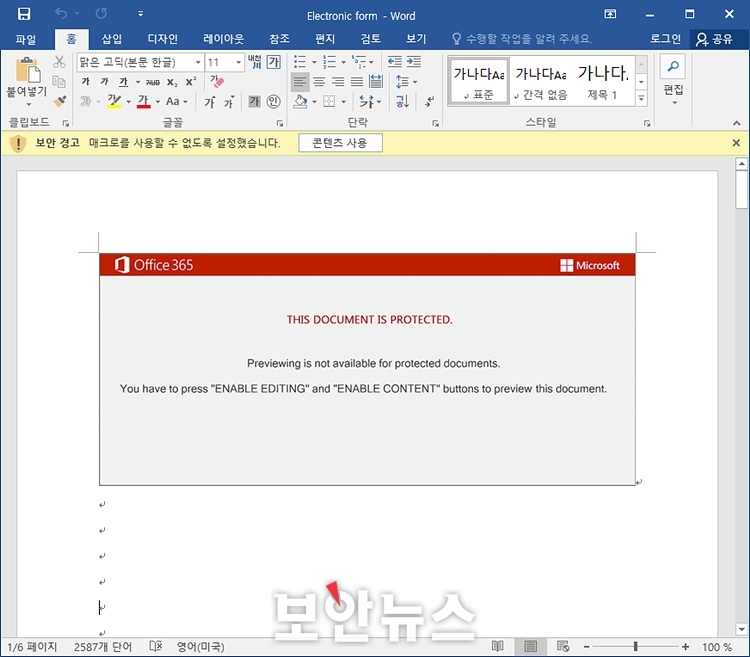Toggle center alignment button

(x=319, y=82)
